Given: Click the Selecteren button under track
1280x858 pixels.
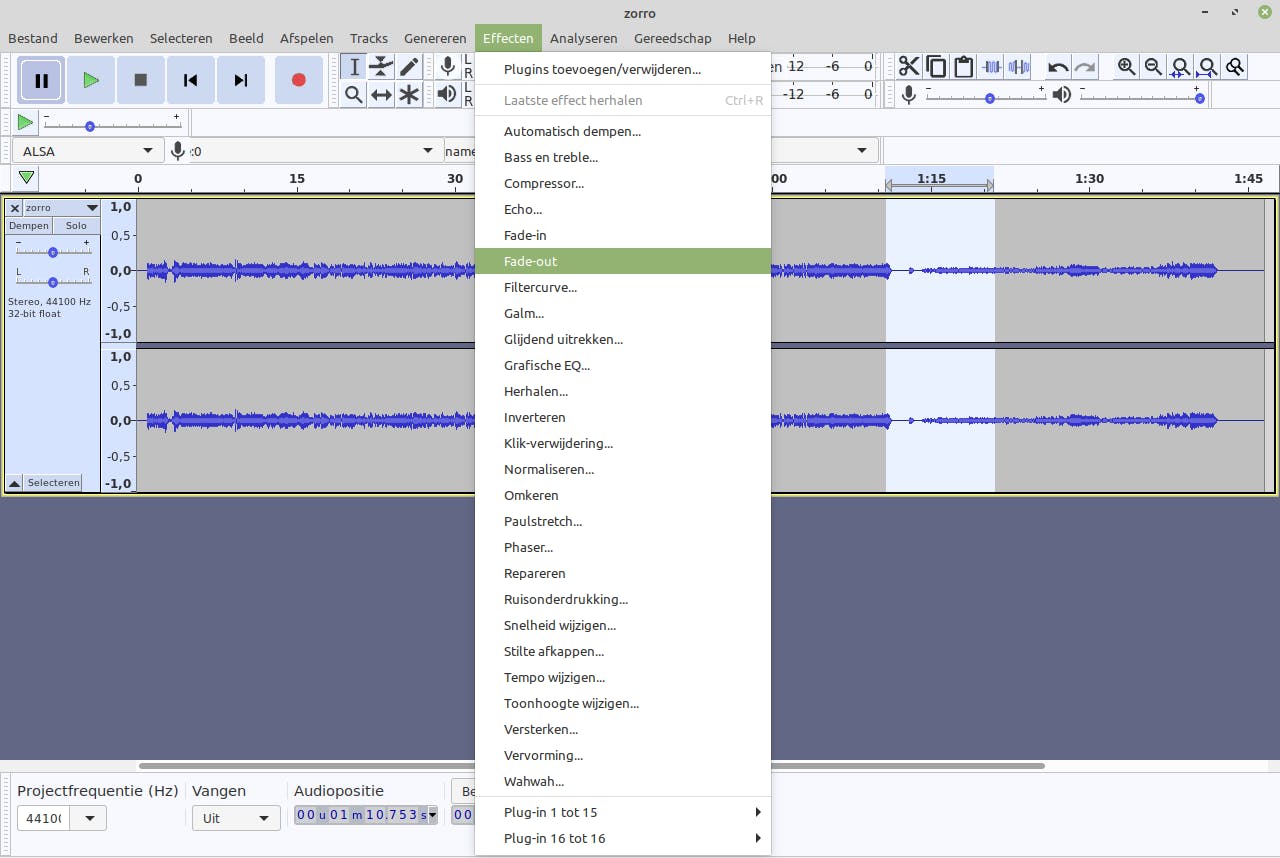Looking at the screenshot, I should coord(53,483).
